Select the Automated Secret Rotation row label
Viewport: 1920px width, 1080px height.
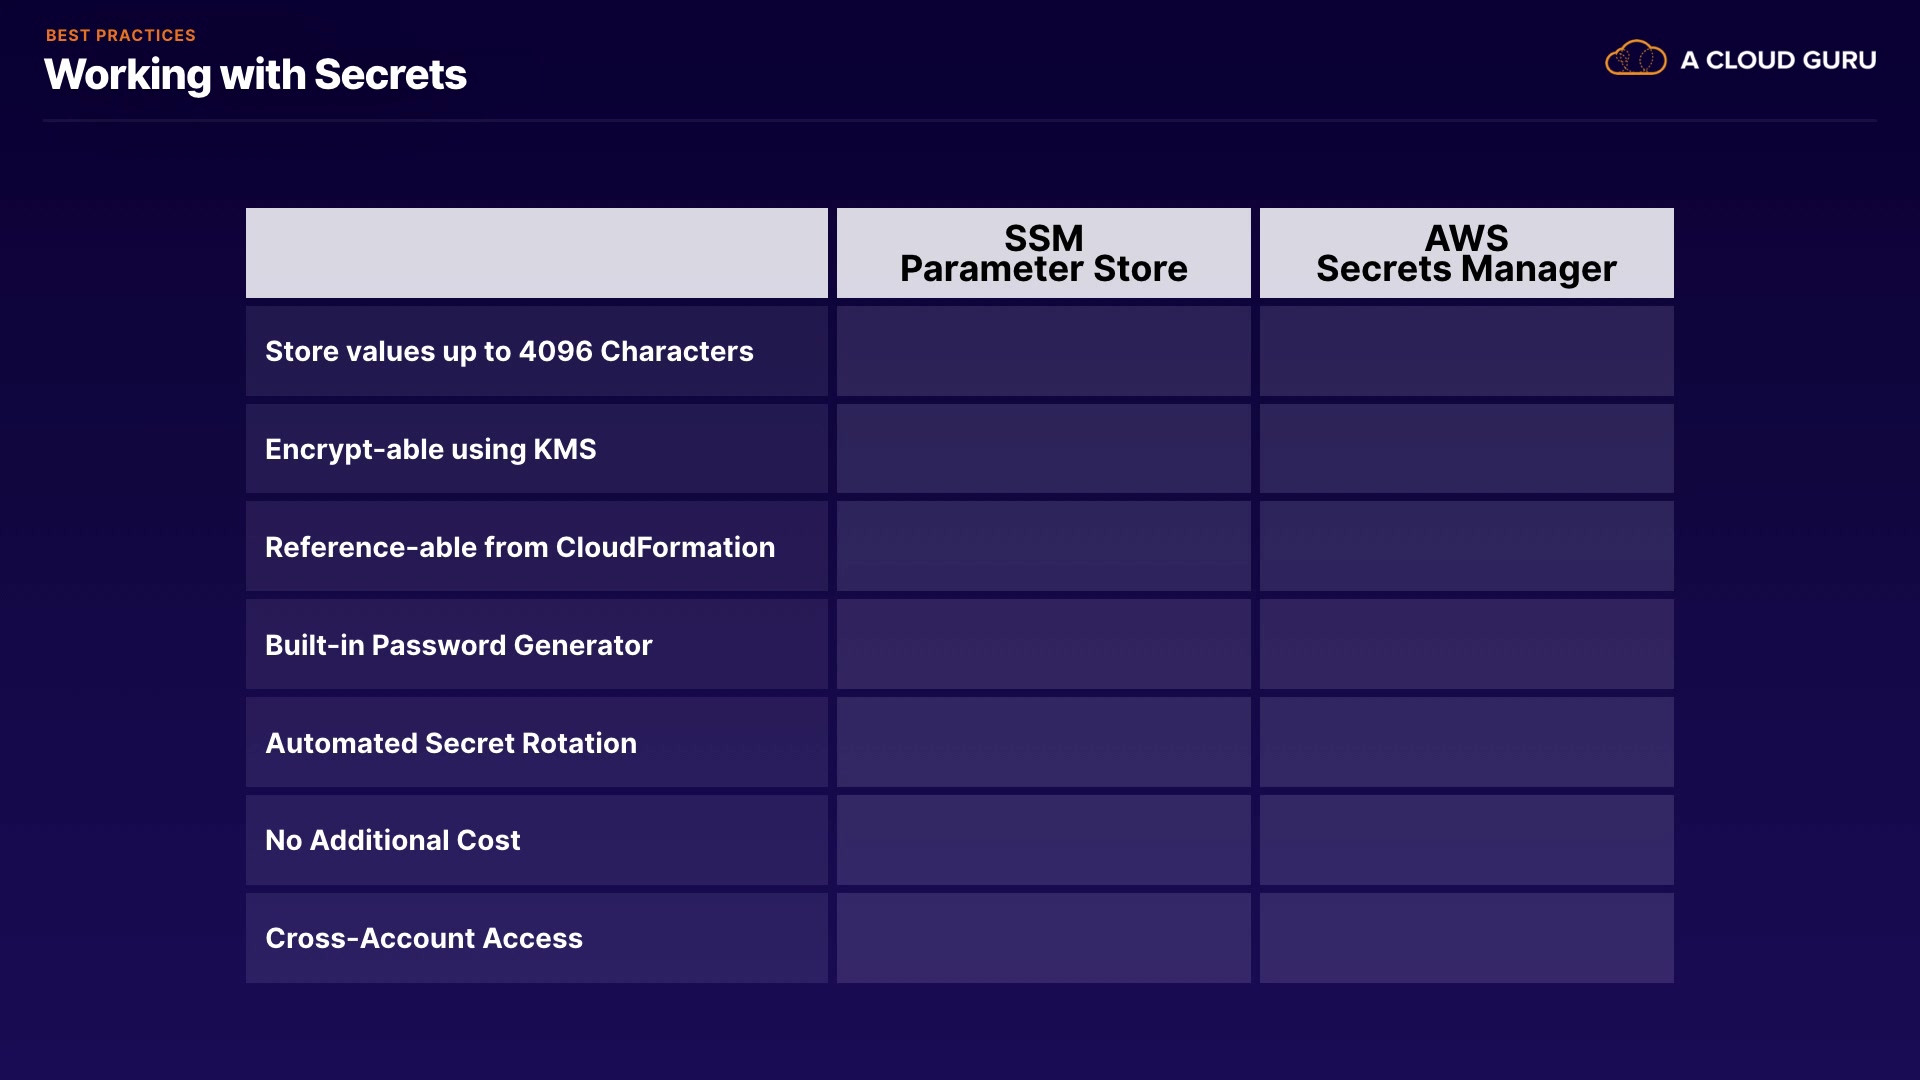451,743
